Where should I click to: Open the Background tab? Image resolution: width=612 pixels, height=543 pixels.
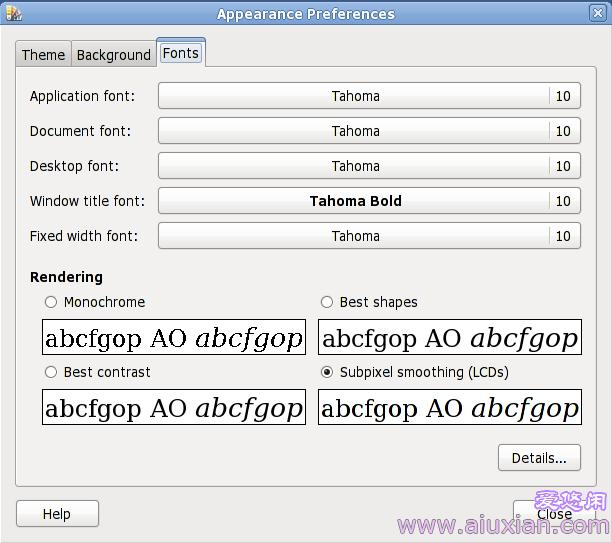[x=113, y=55]
